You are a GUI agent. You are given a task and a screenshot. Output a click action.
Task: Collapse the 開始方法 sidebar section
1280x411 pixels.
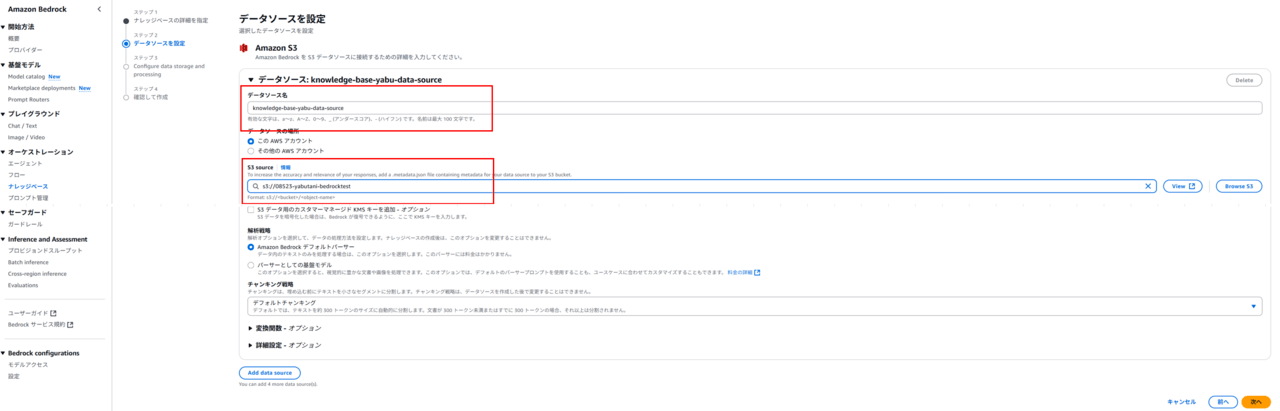click(x=3, y=27)
